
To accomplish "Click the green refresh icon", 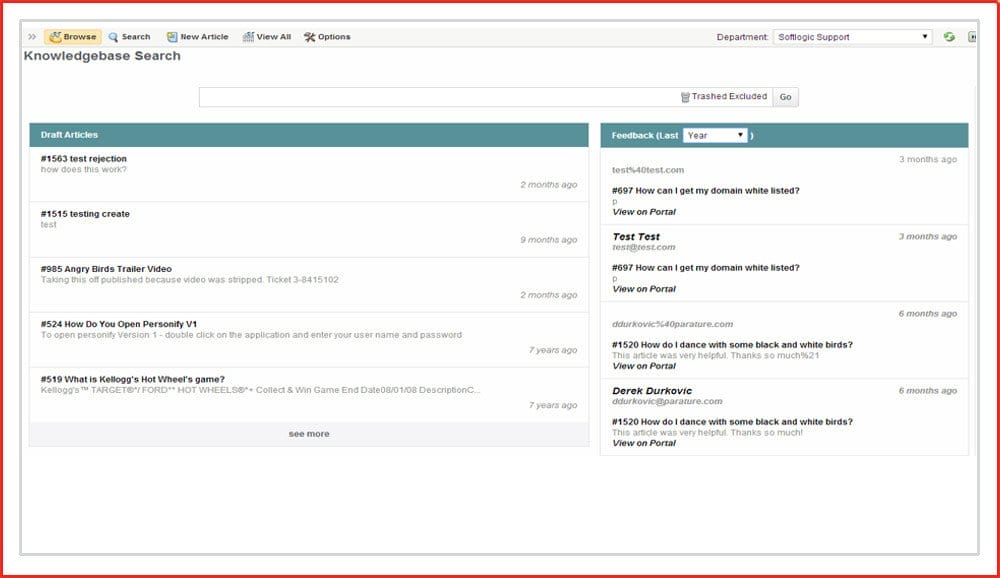I will (x=949, y=37).
